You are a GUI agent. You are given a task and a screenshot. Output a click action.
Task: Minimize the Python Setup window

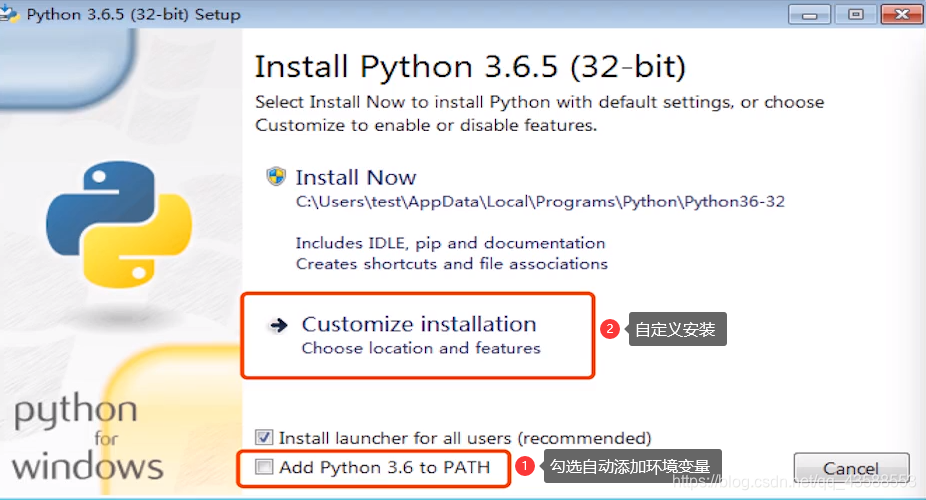(x=809, y=14)
